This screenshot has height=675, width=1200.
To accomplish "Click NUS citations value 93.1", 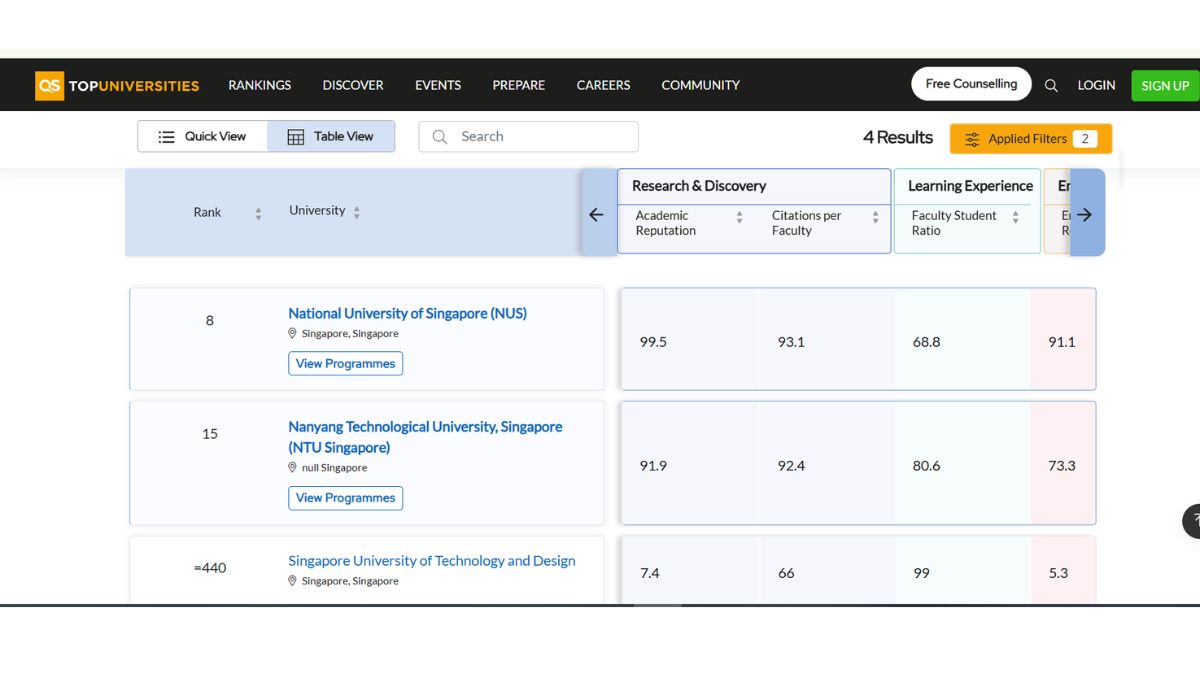I will click(x=791, y=342).
